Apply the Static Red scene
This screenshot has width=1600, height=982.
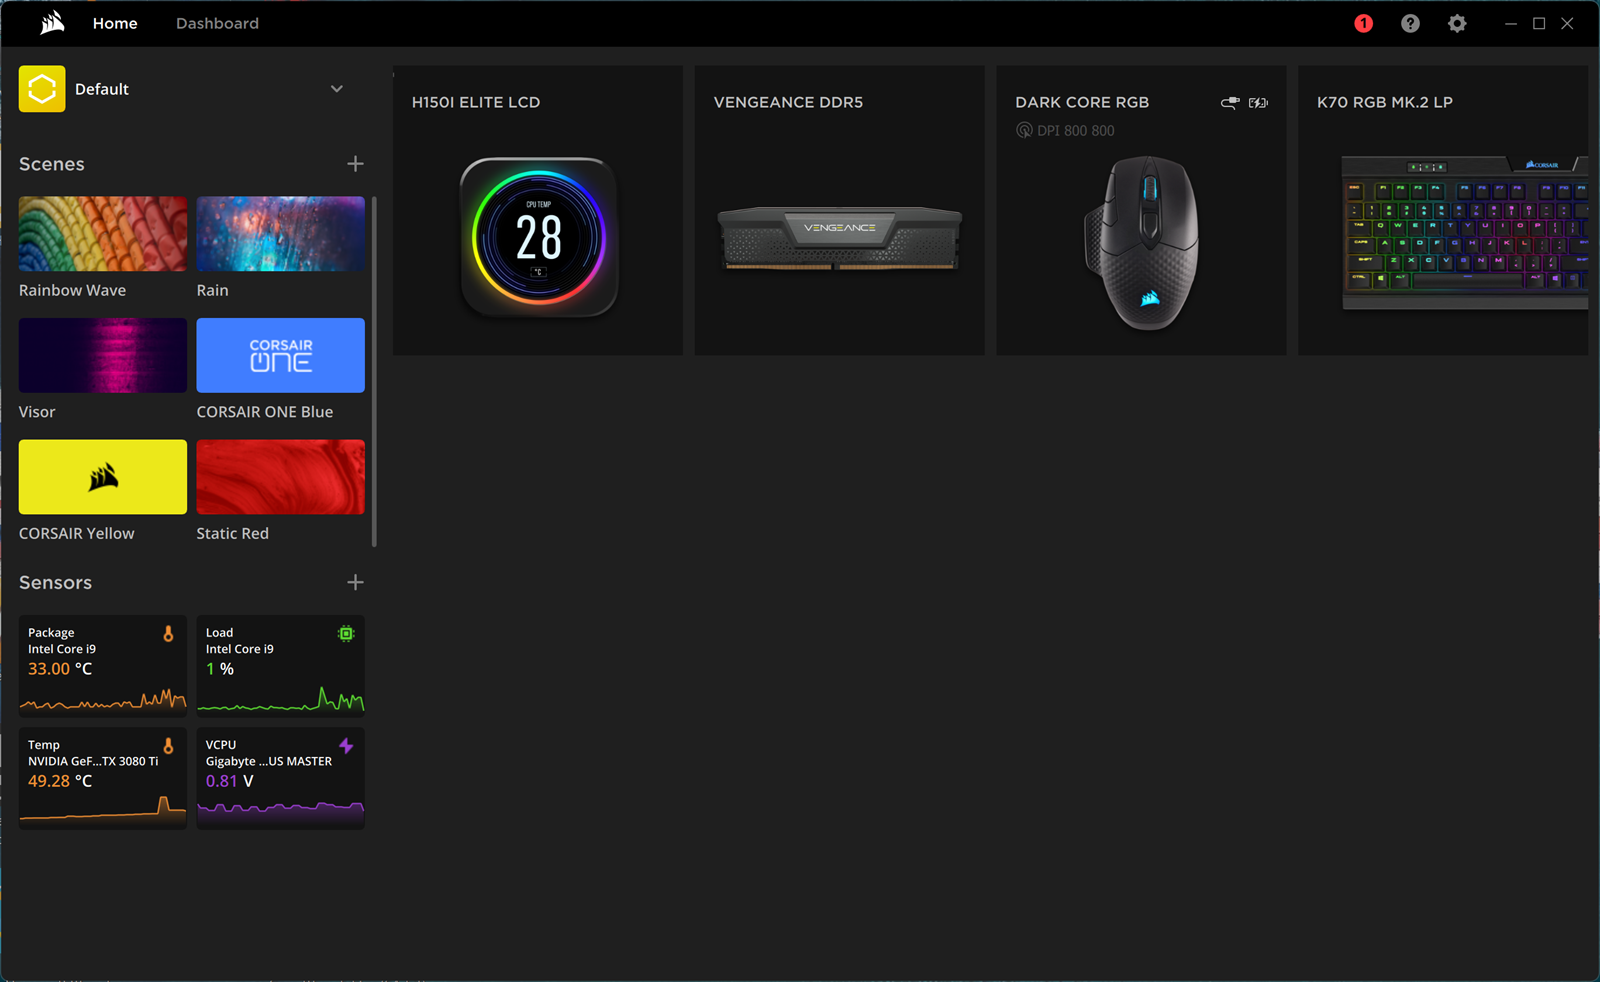(281, 477)
